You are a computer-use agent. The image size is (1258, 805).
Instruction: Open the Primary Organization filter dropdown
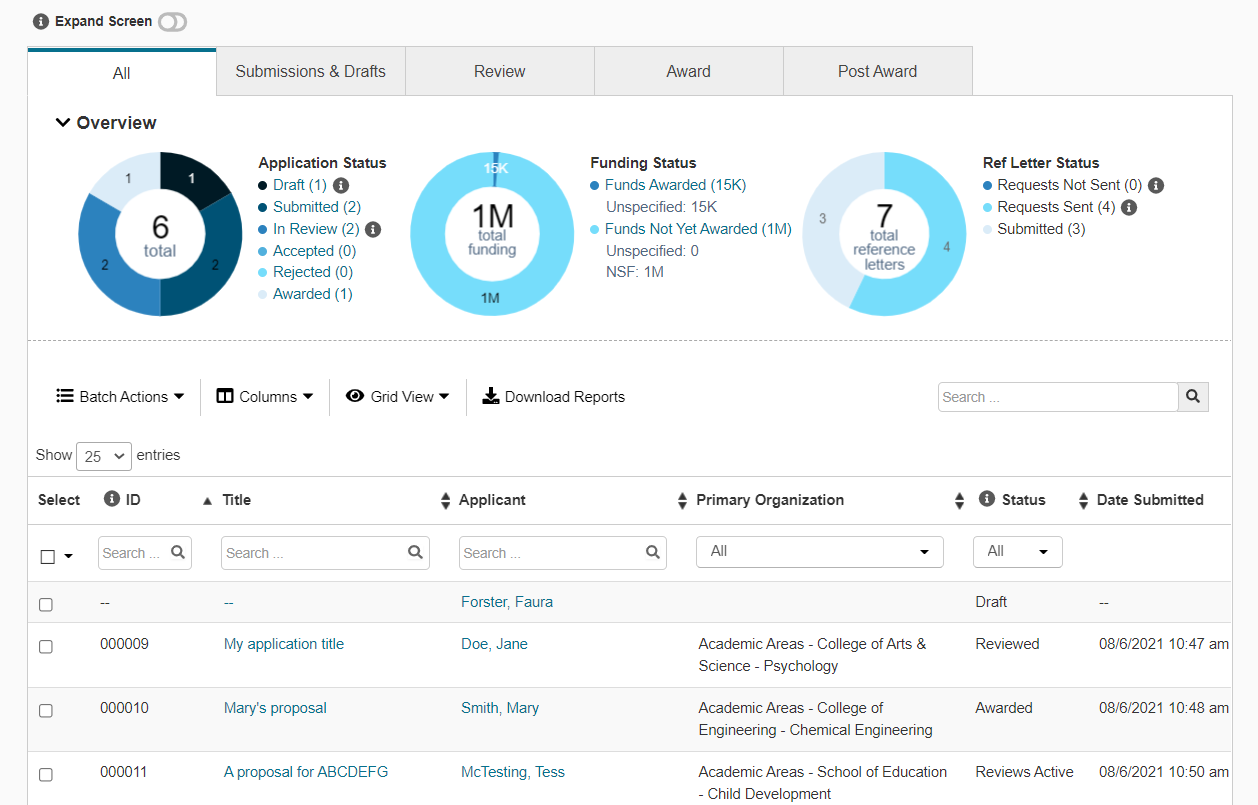click(x=820, y=551)
